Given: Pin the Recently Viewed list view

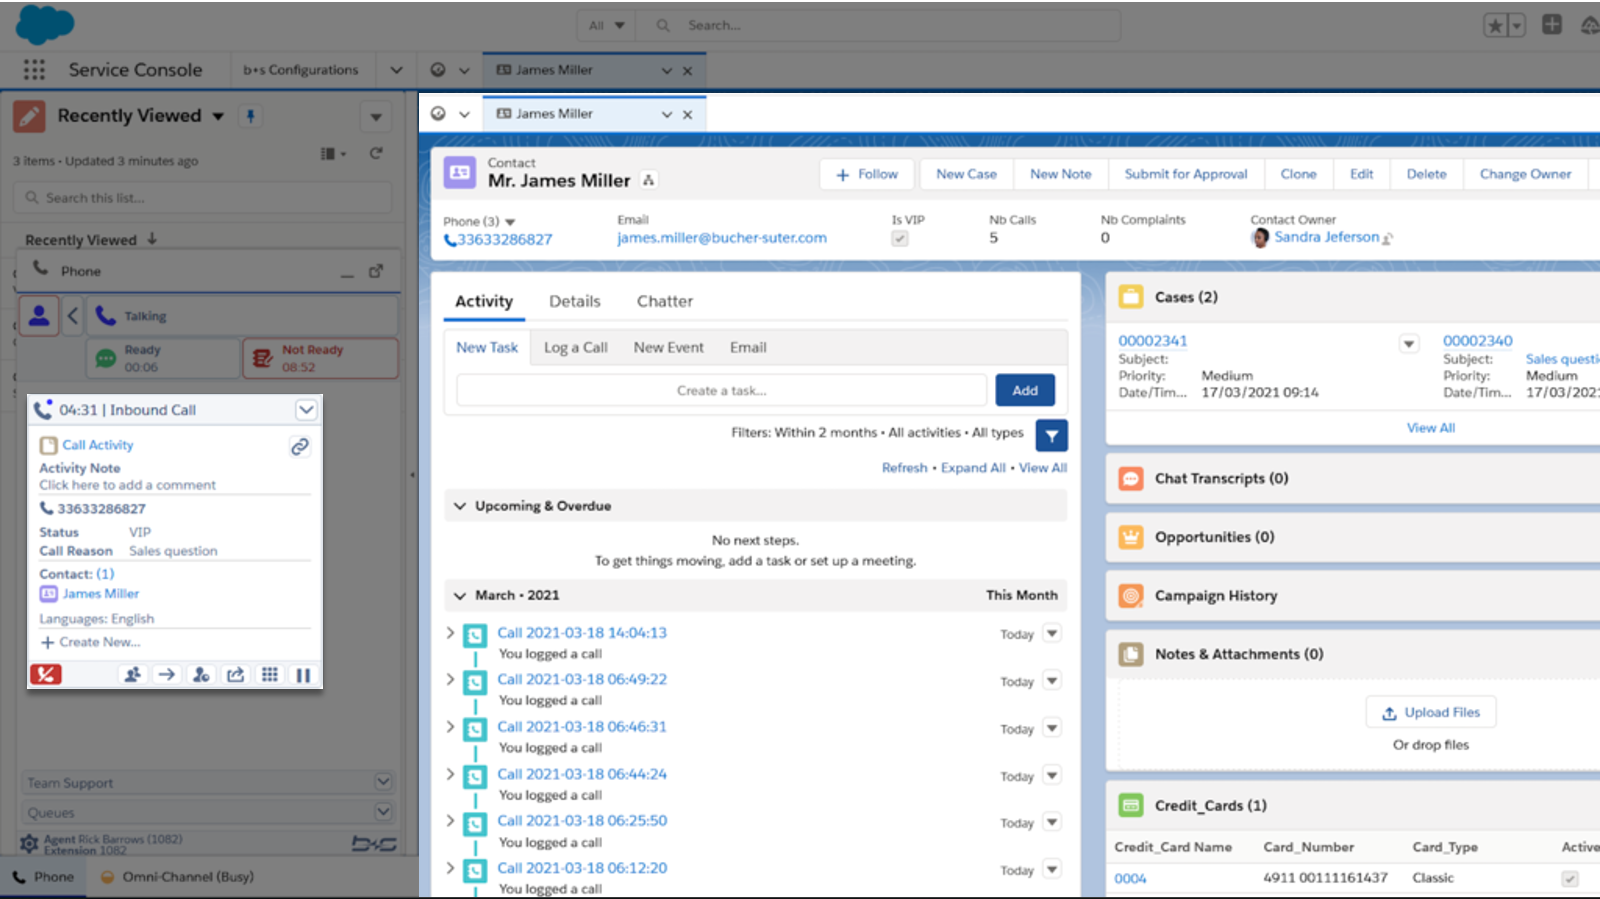Looking at the screenshot, I should [251, 116].
